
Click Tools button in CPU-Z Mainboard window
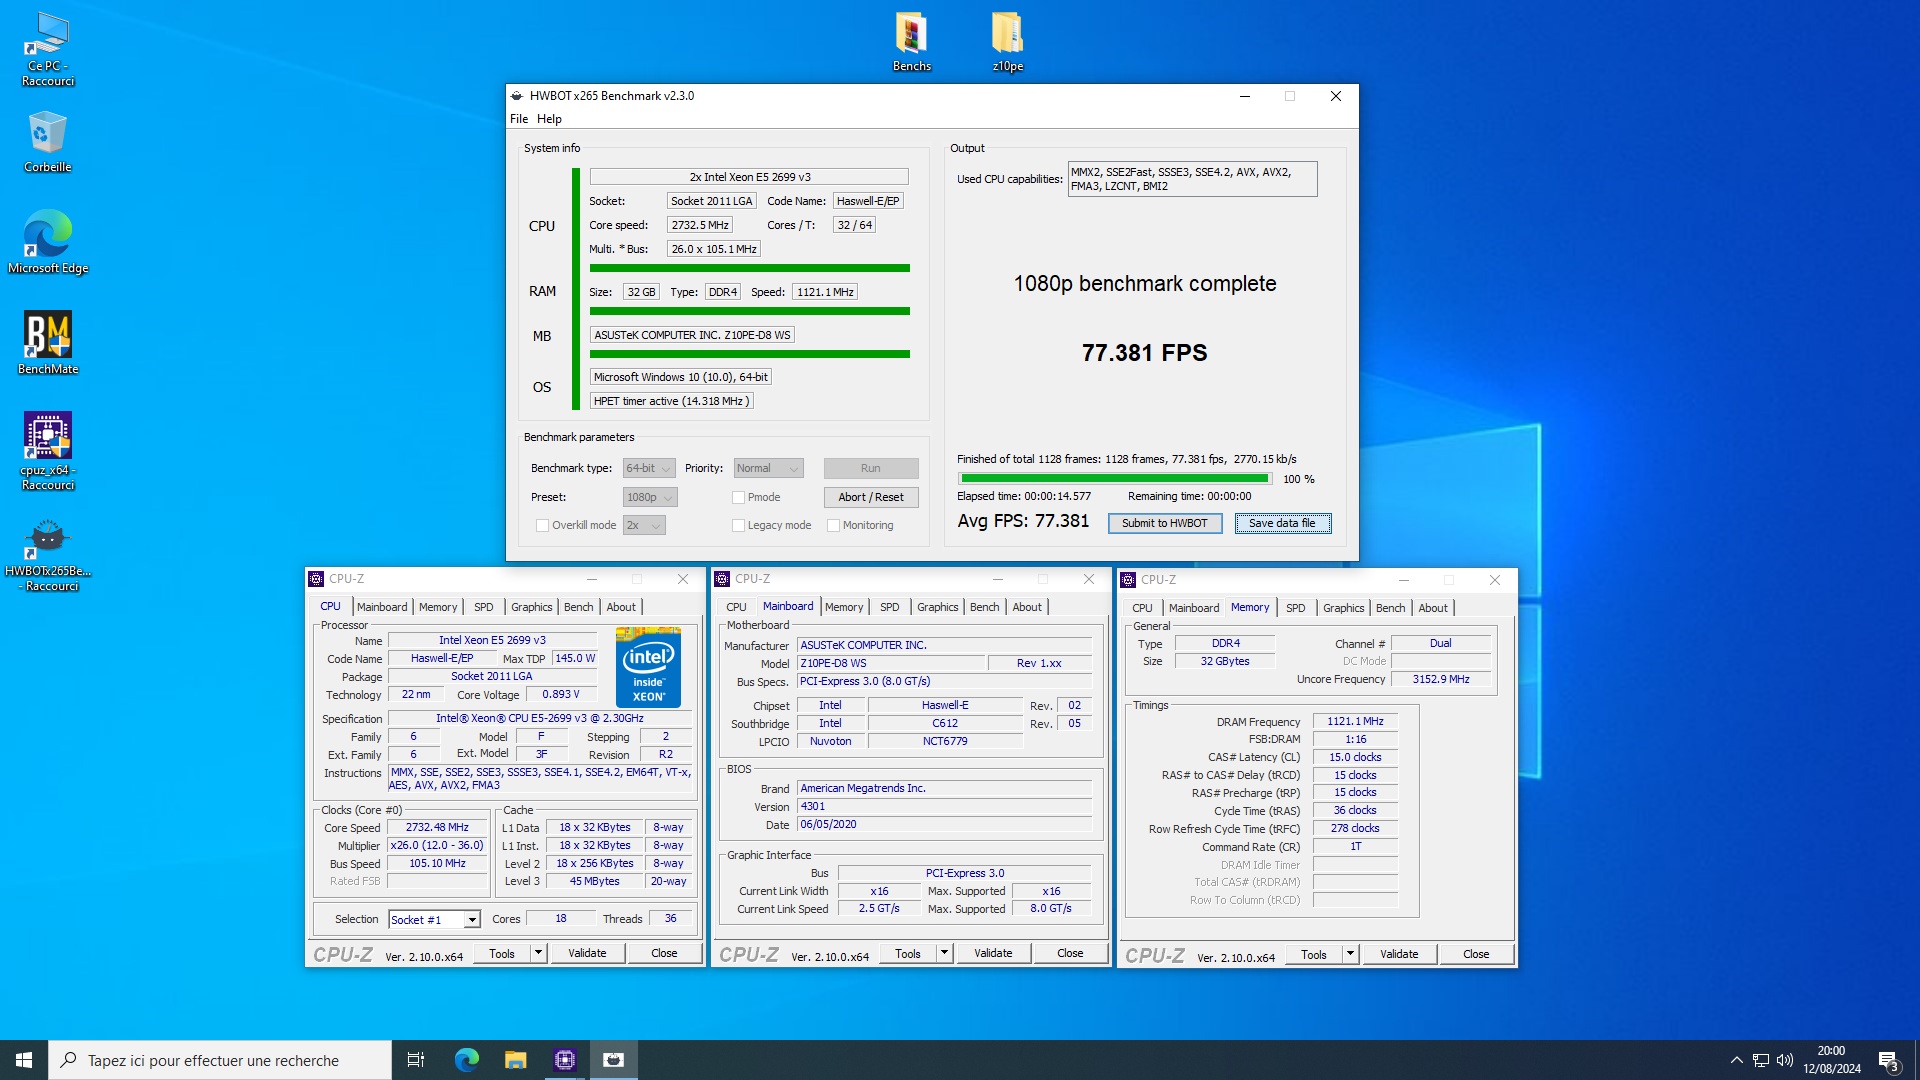click(x=908, y=953)
